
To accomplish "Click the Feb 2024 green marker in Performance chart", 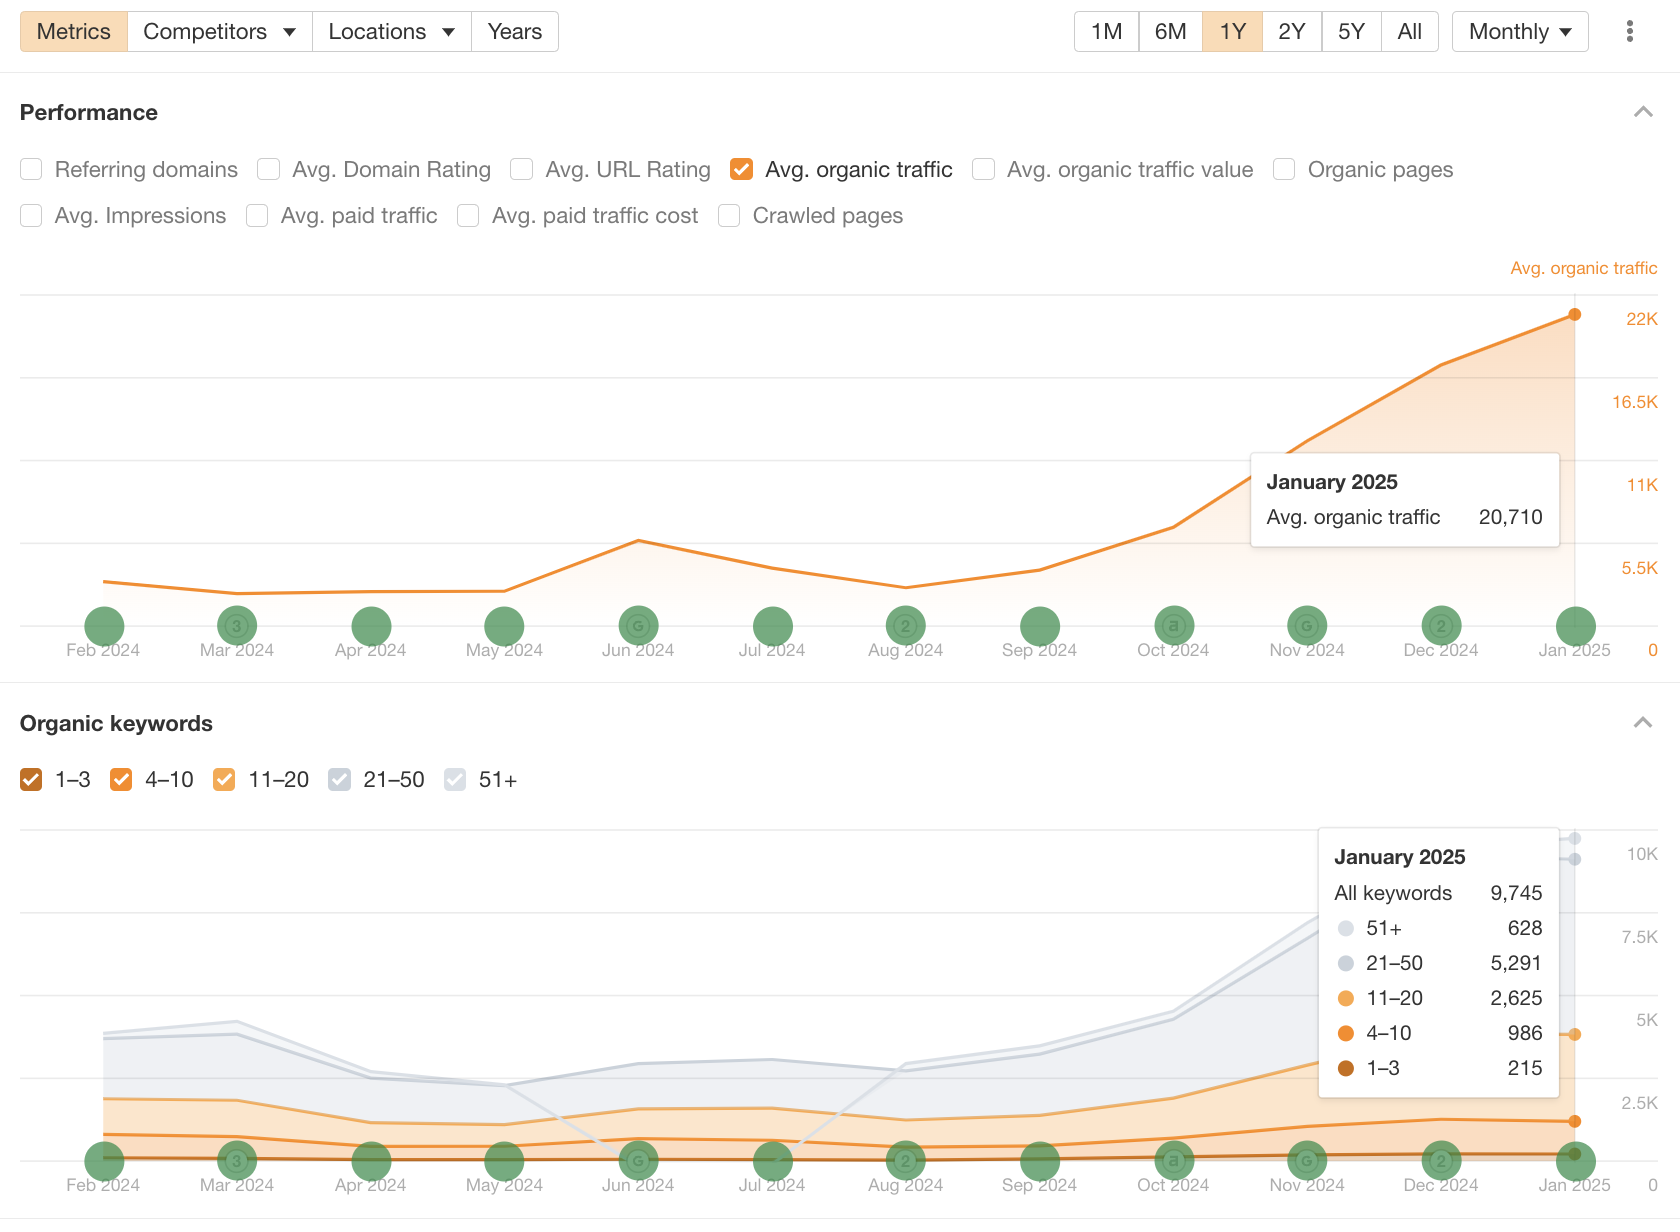I will click(x=104, y=626).
